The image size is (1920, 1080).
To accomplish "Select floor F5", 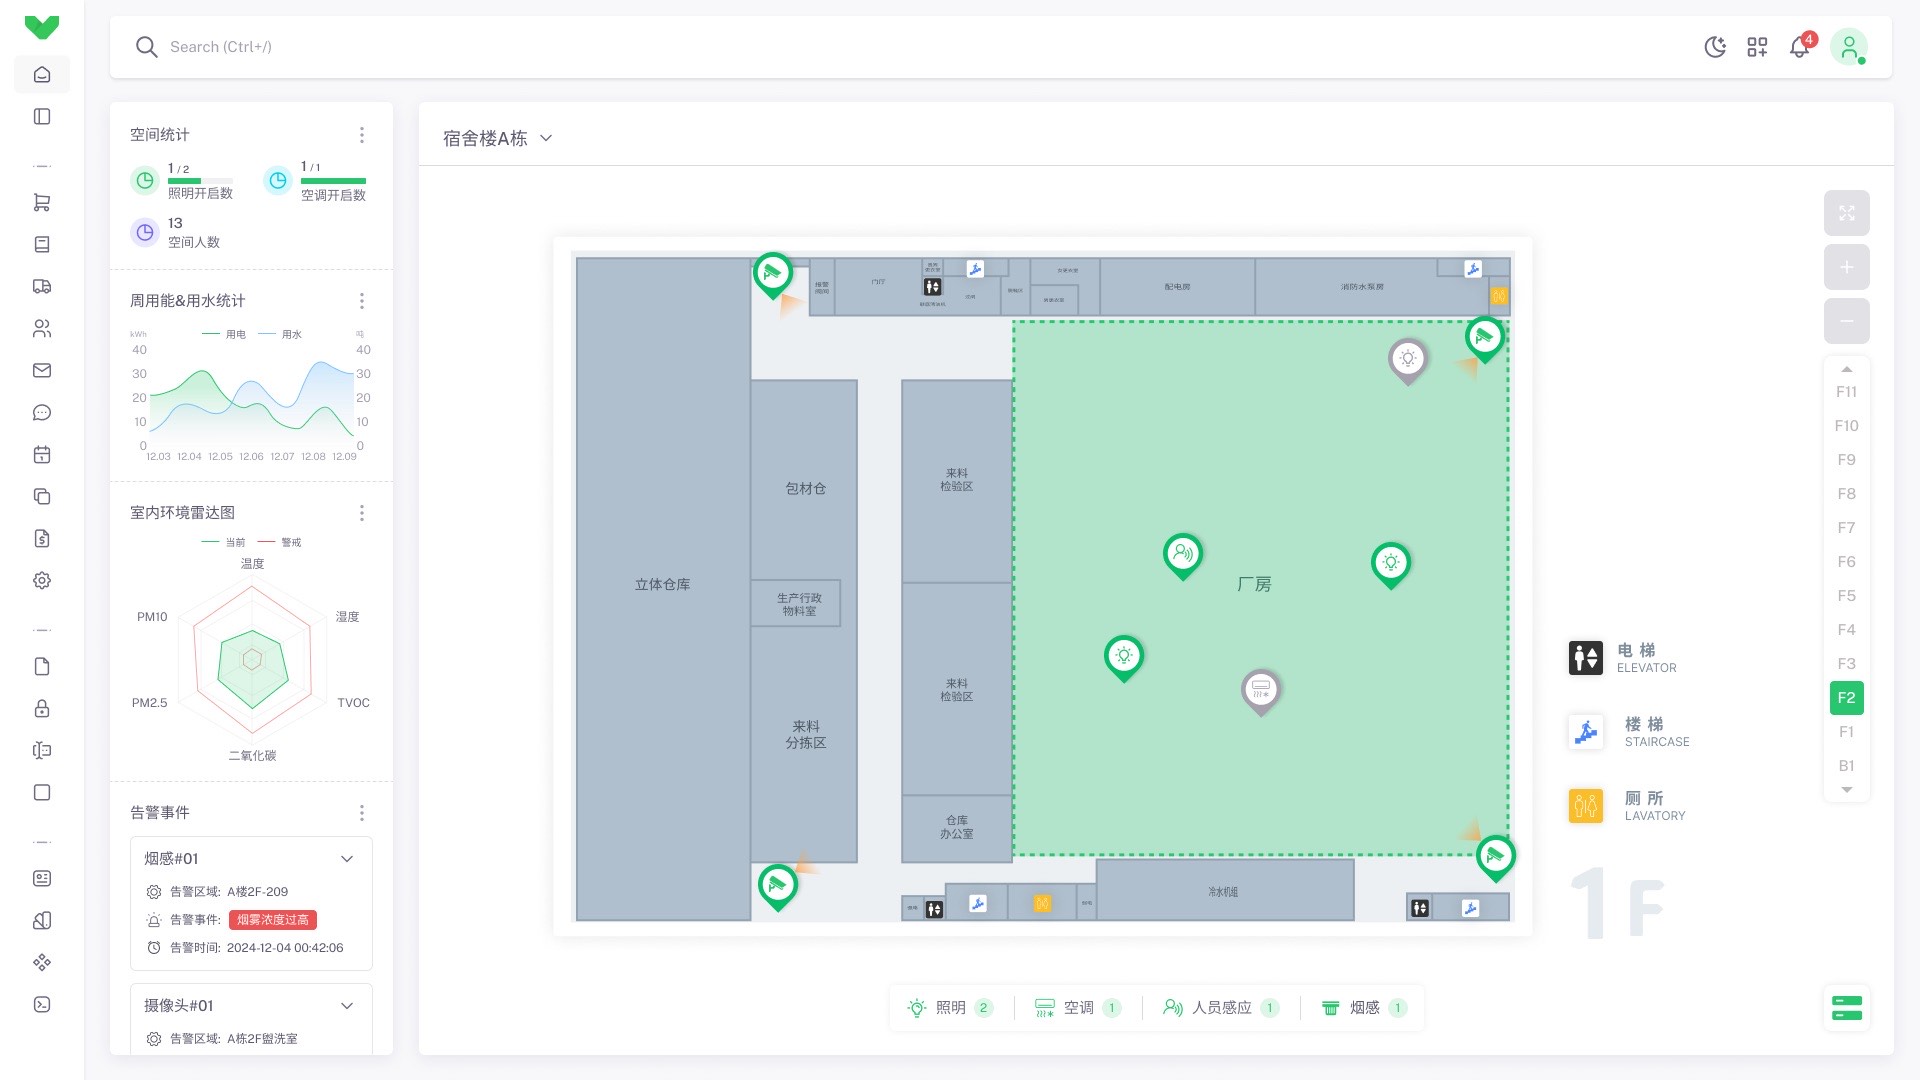I will tap(1846, 596).
